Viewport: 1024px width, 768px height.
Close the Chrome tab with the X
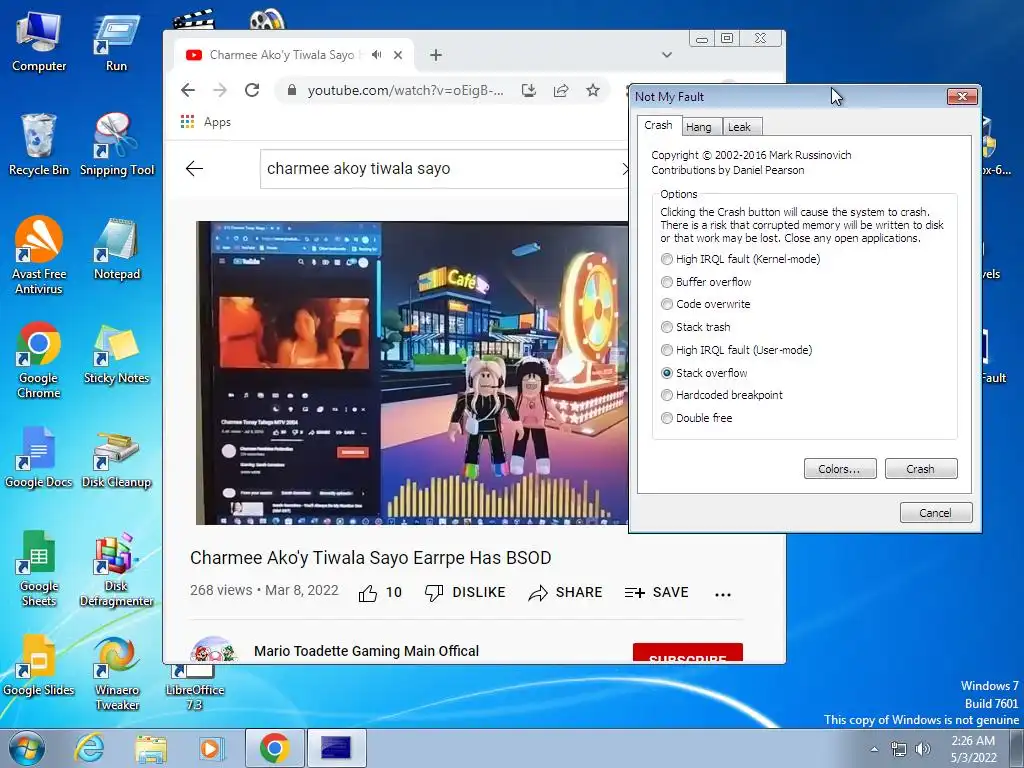[x=398, y=55]
